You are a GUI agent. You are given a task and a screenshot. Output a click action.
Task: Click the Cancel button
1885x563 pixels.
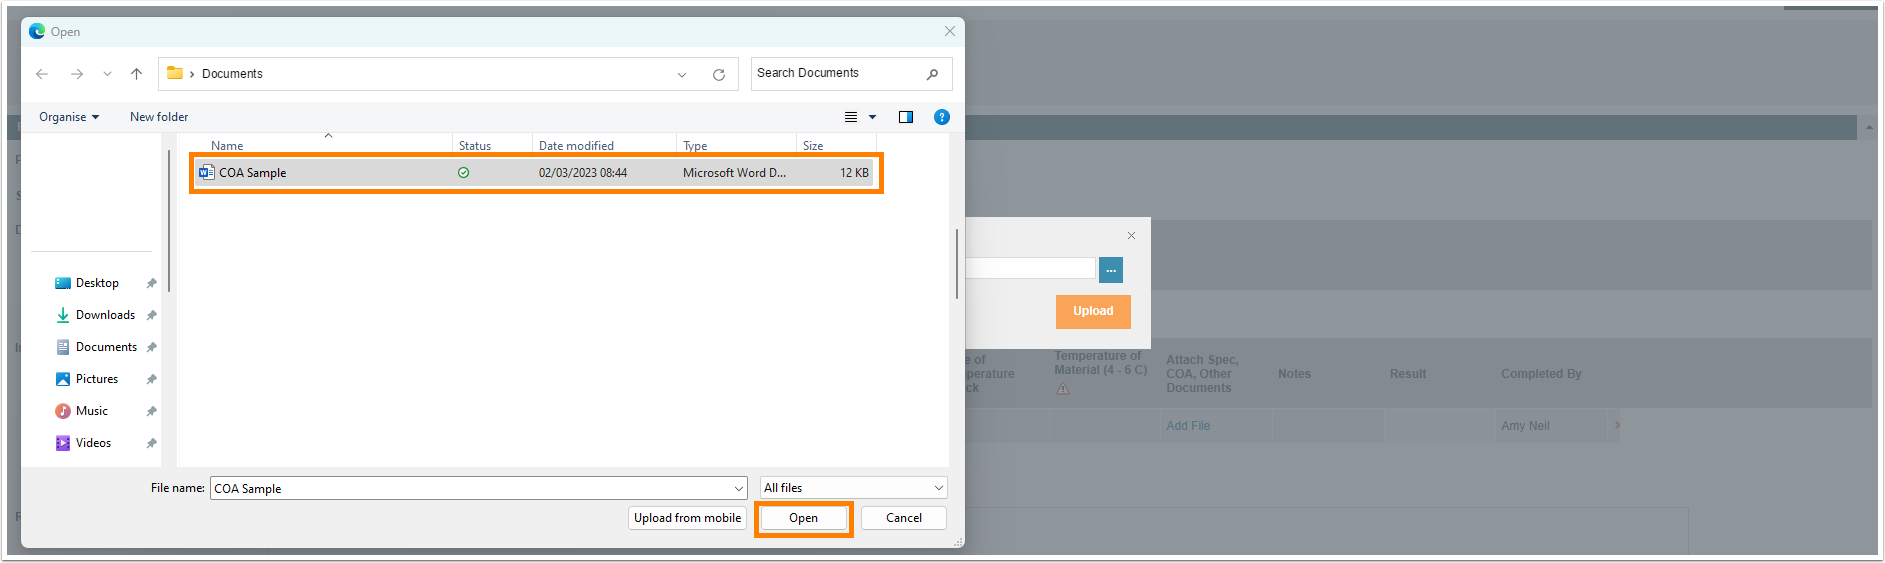tap(903, 518)
